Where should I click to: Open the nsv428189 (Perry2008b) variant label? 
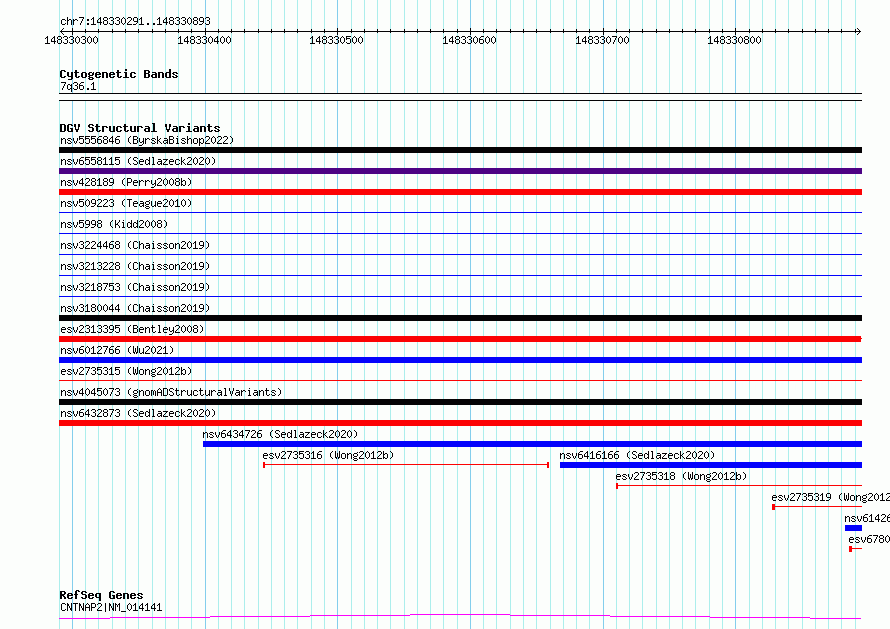[x=126, y=182]
